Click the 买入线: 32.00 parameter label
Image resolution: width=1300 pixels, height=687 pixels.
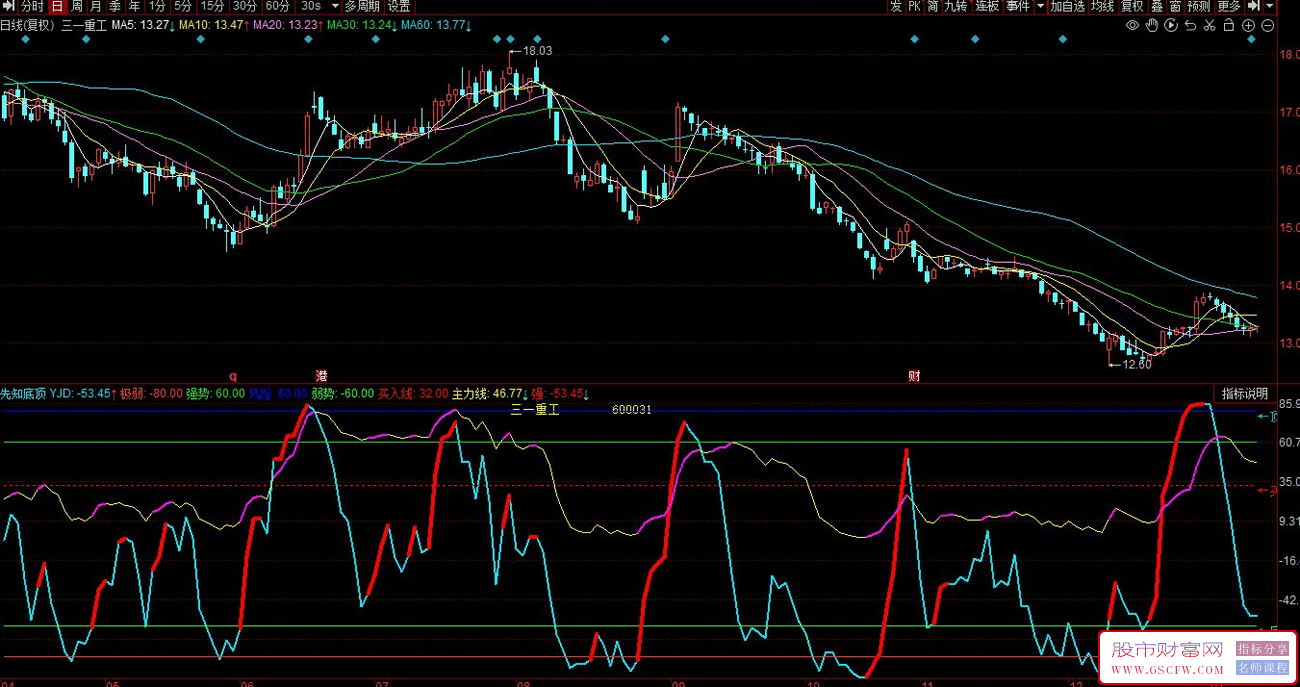click(413, 394)
